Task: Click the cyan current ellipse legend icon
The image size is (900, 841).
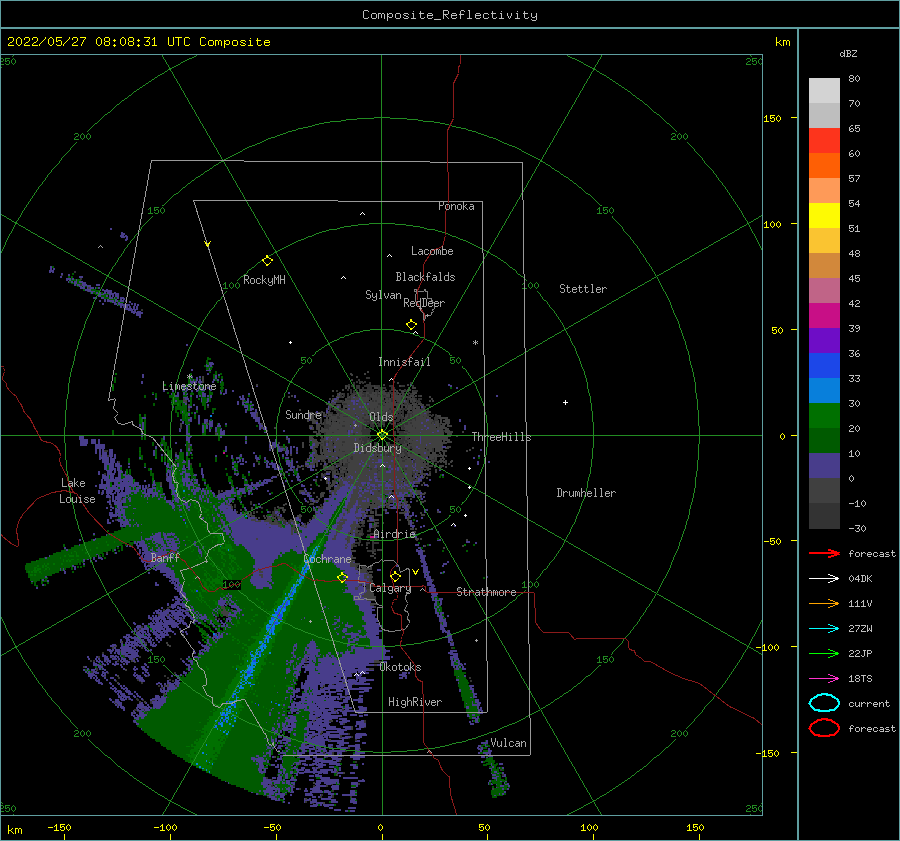Action: 824,703
